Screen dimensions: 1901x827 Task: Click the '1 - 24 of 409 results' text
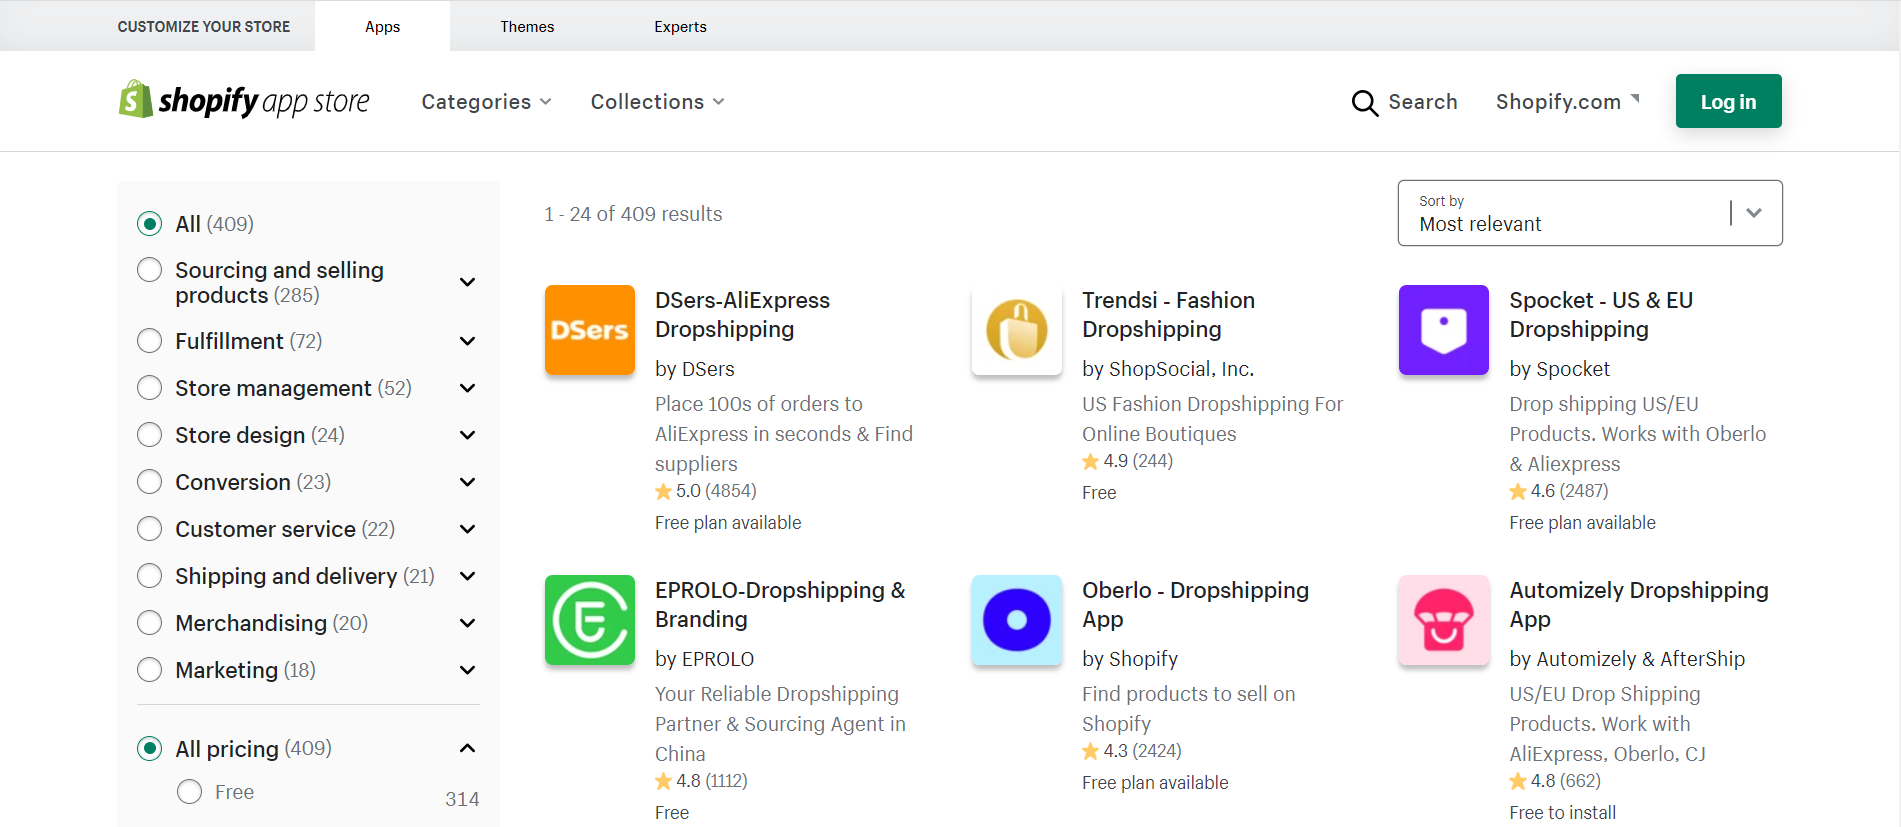(633, 214)
